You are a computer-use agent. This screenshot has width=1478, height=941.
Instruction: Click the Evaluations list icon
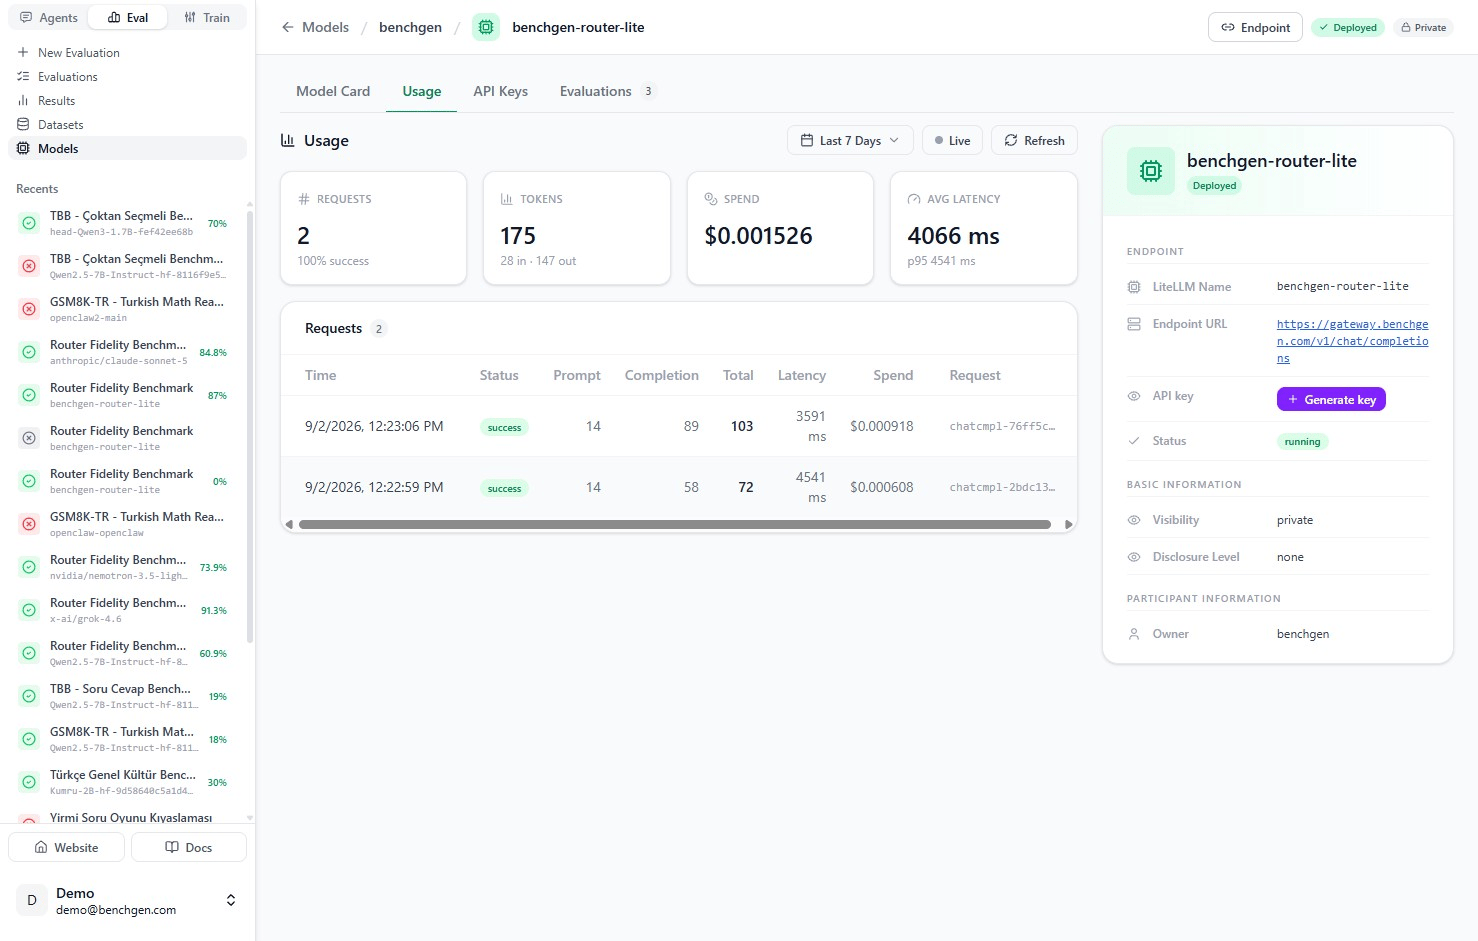click(23, 76)
